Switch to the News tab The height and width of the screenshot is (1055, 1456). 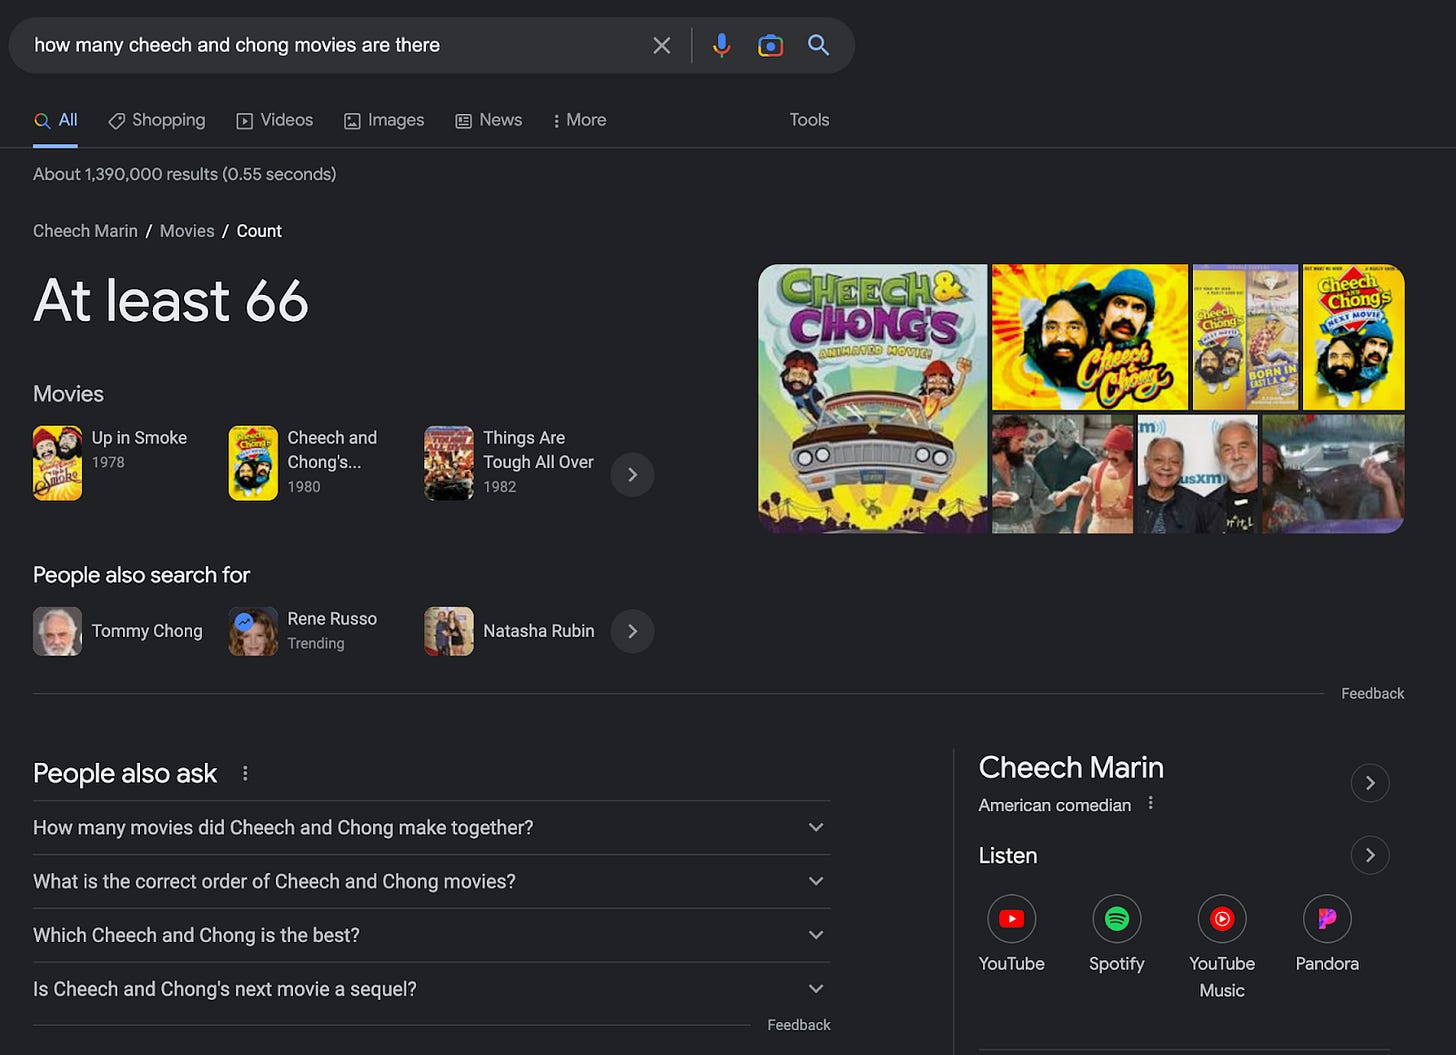pyautogui.click(x=489, y=120)
